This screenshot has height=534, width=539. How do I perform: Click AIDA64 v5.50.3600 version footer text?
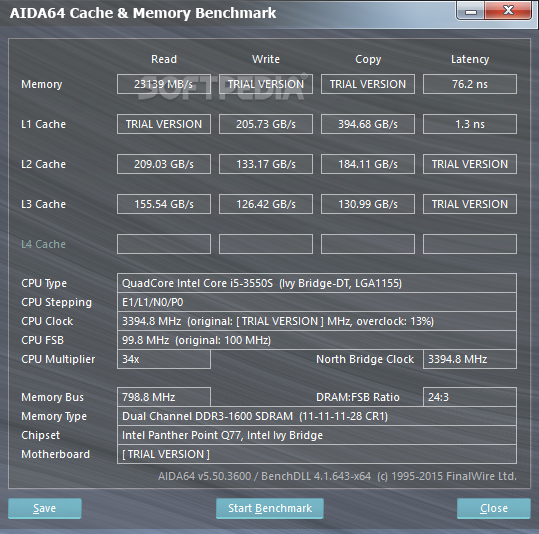337,476
